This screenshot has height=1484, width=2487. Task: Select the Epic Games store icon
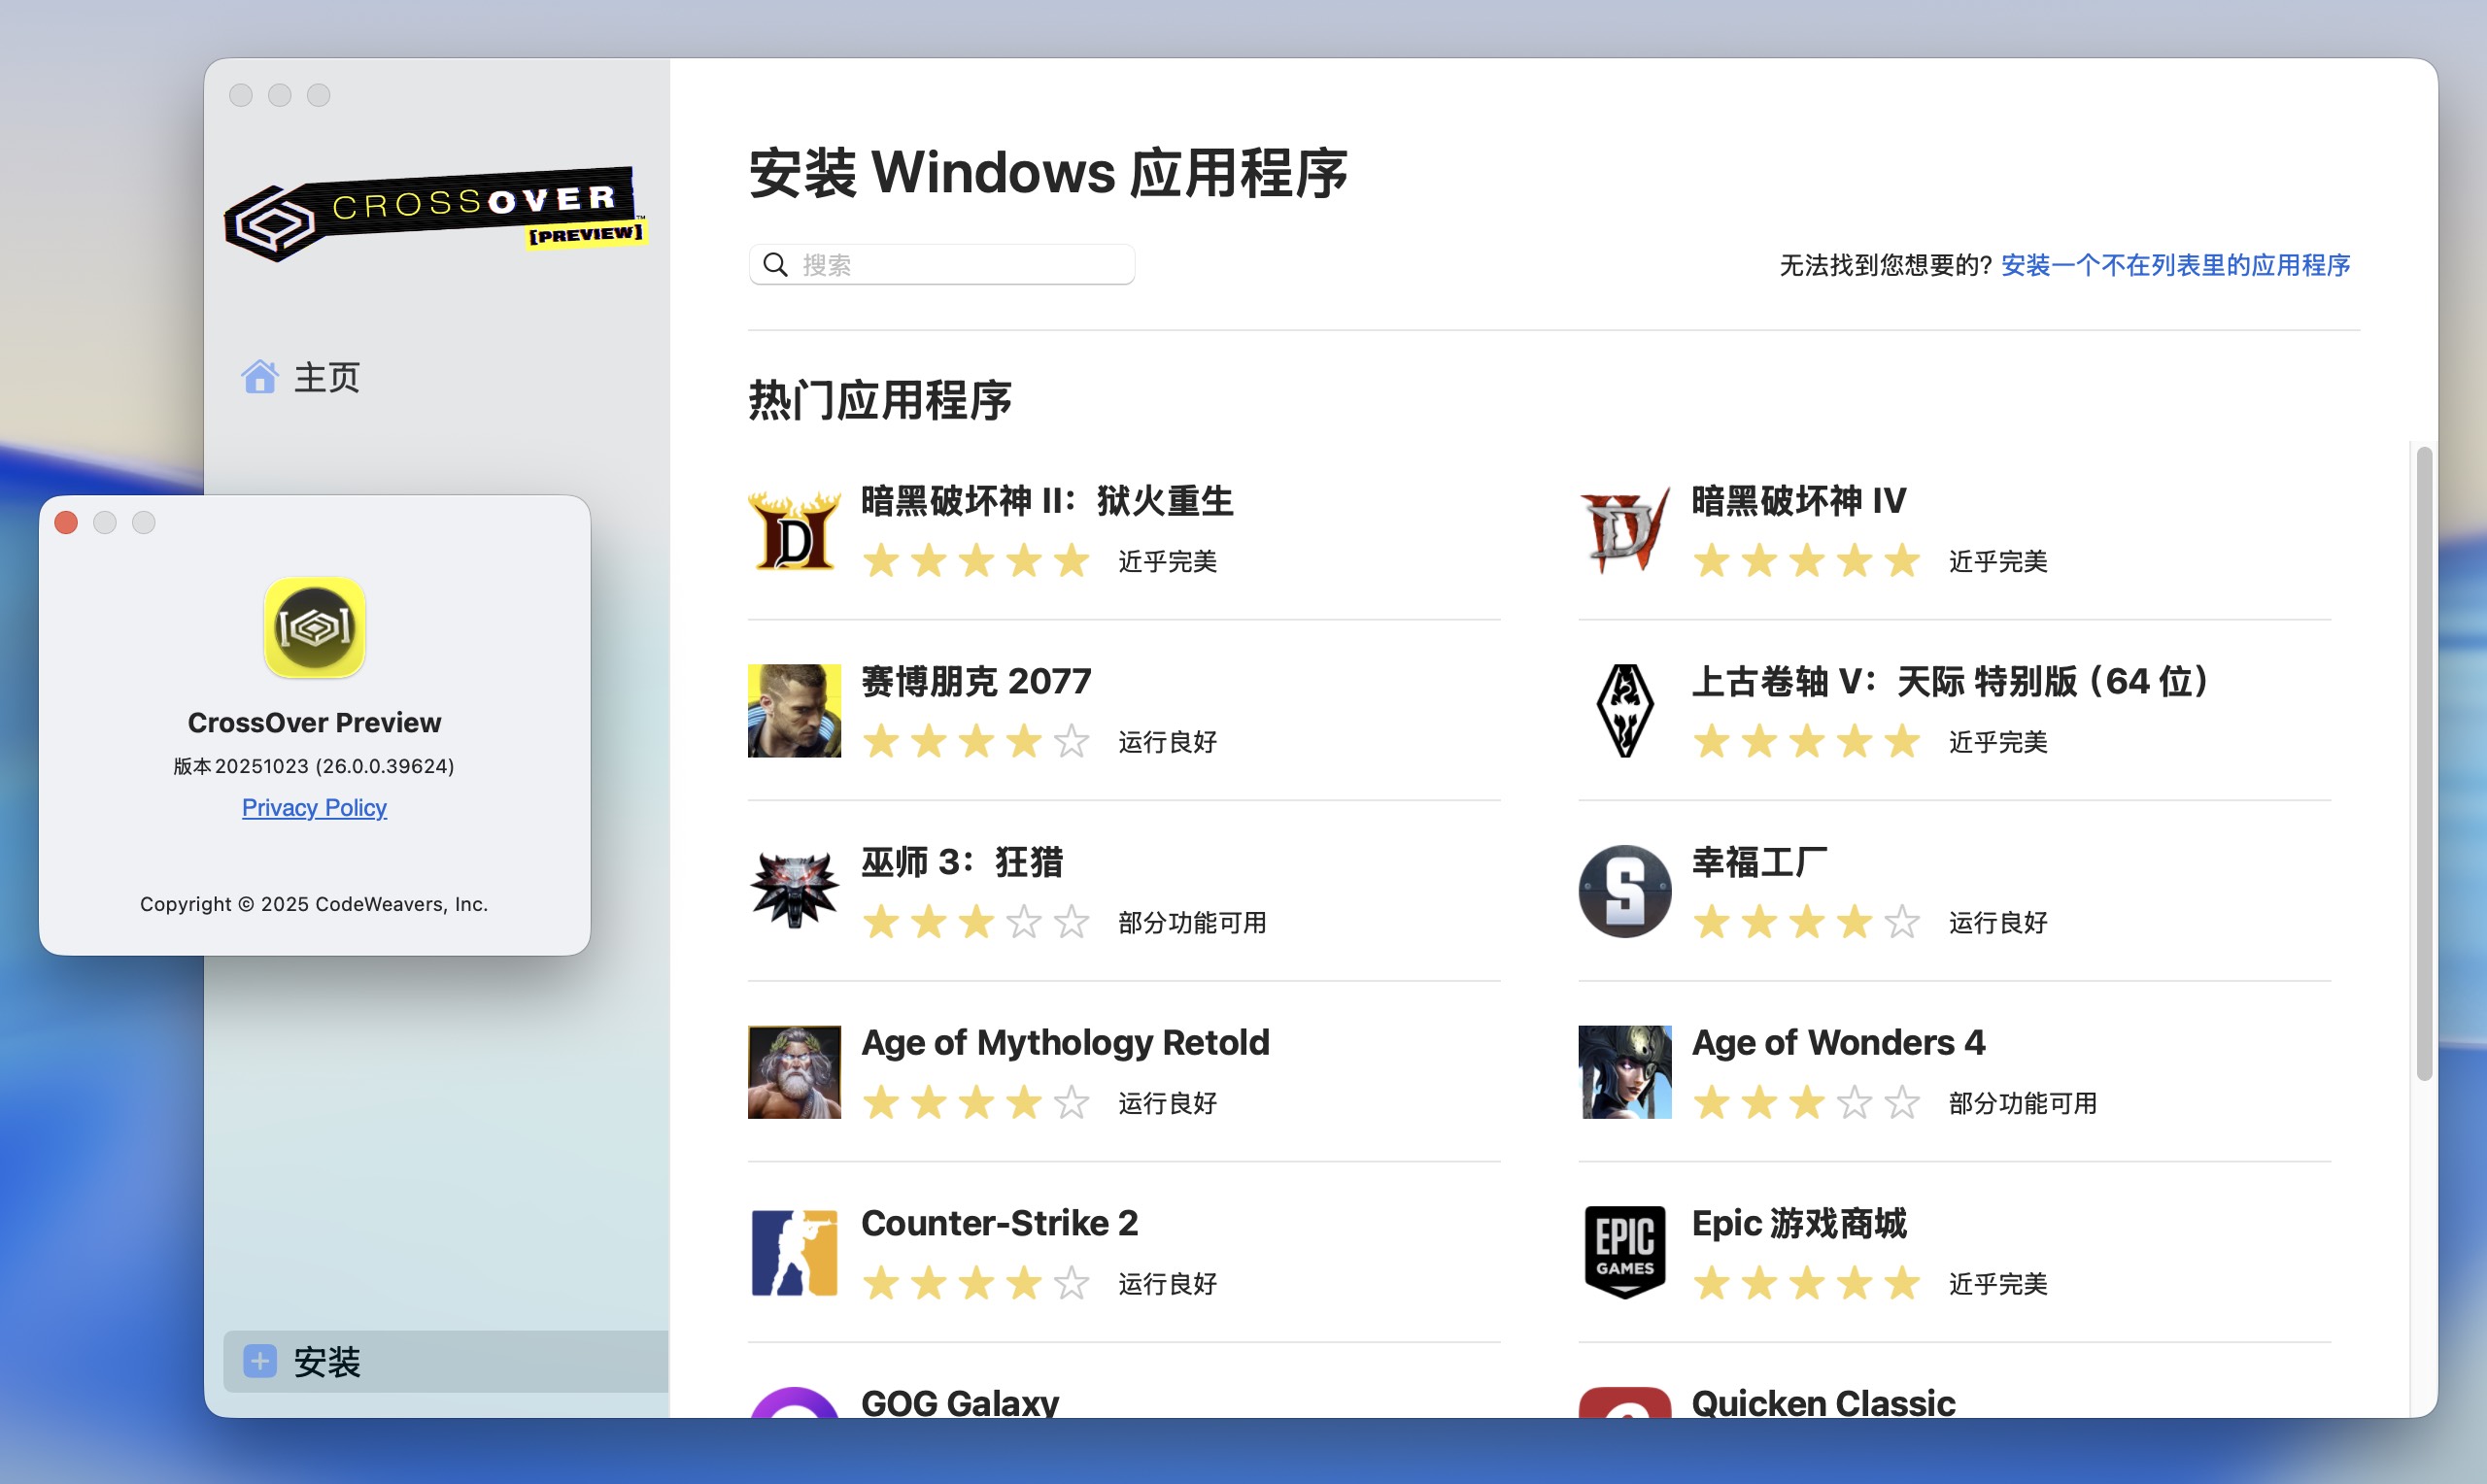coord(1623,1252)
